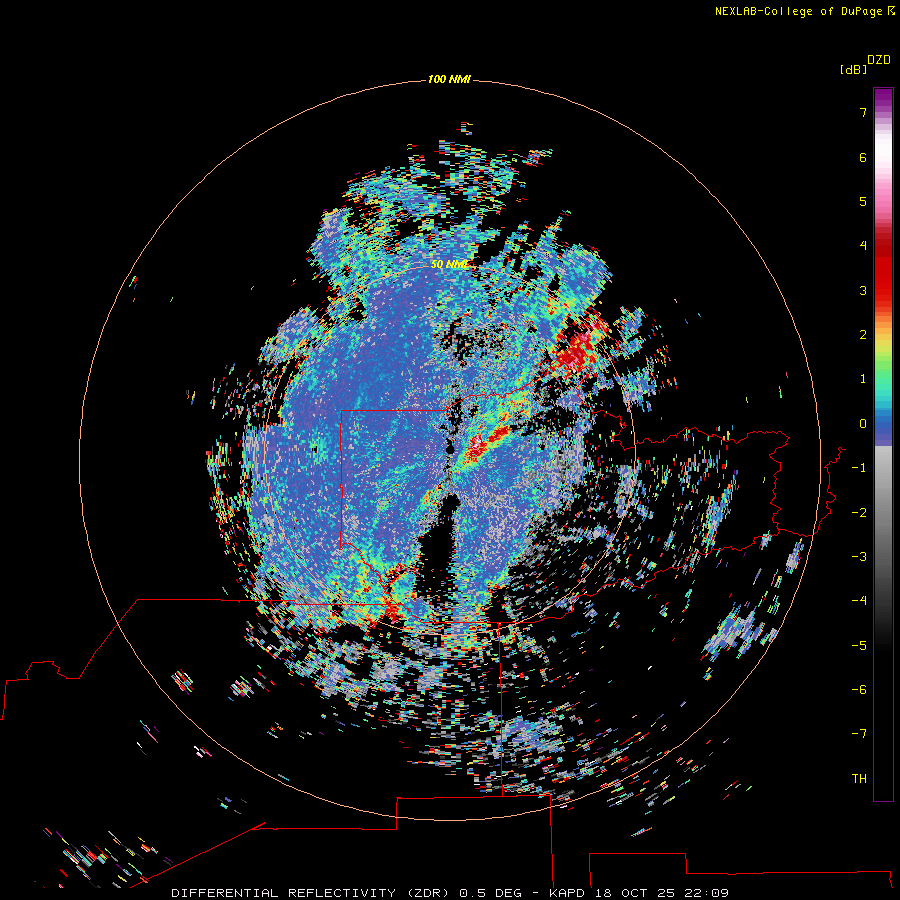
Task: Click the 0 value on the color scale
Action: pyautogui.click(x=863, y=424)
